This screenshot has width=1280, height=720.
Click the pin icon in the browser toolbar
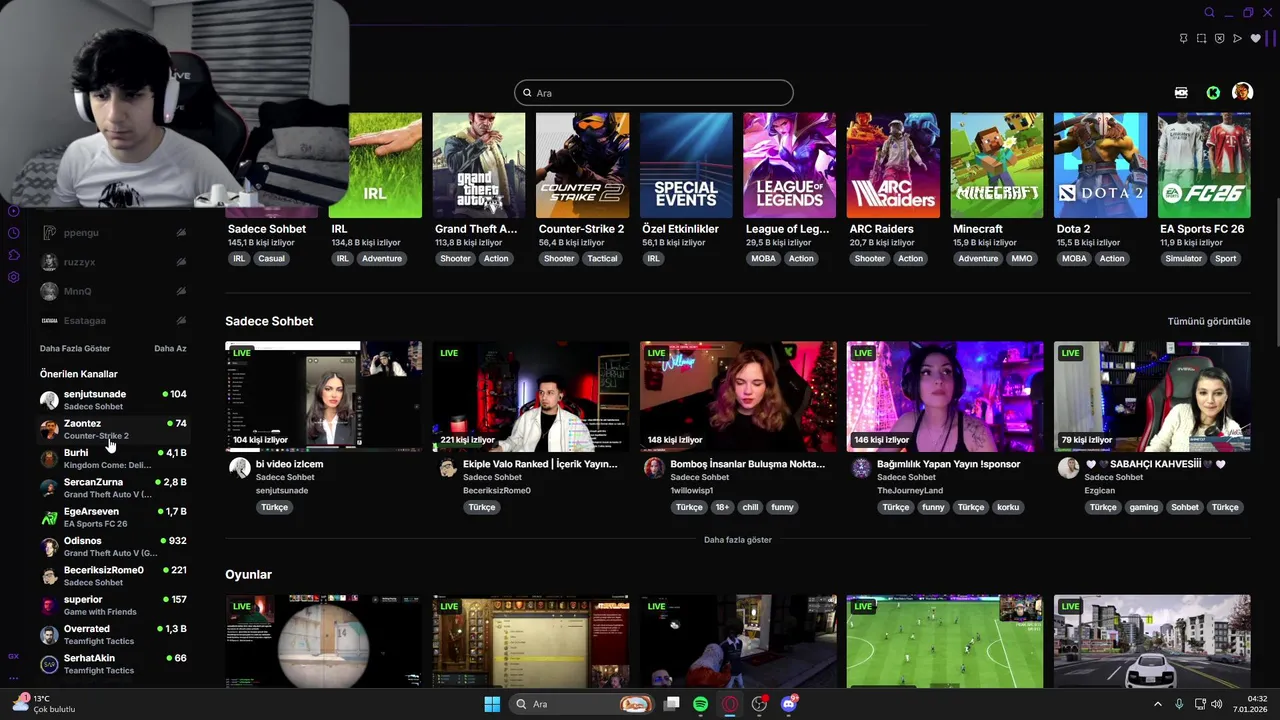pos(1183,39)
